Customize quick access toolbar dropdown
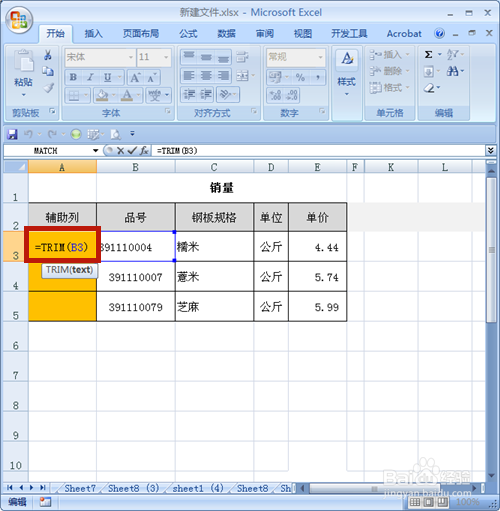Viewport: 500px width, 511px height. (x=132, y=134)
